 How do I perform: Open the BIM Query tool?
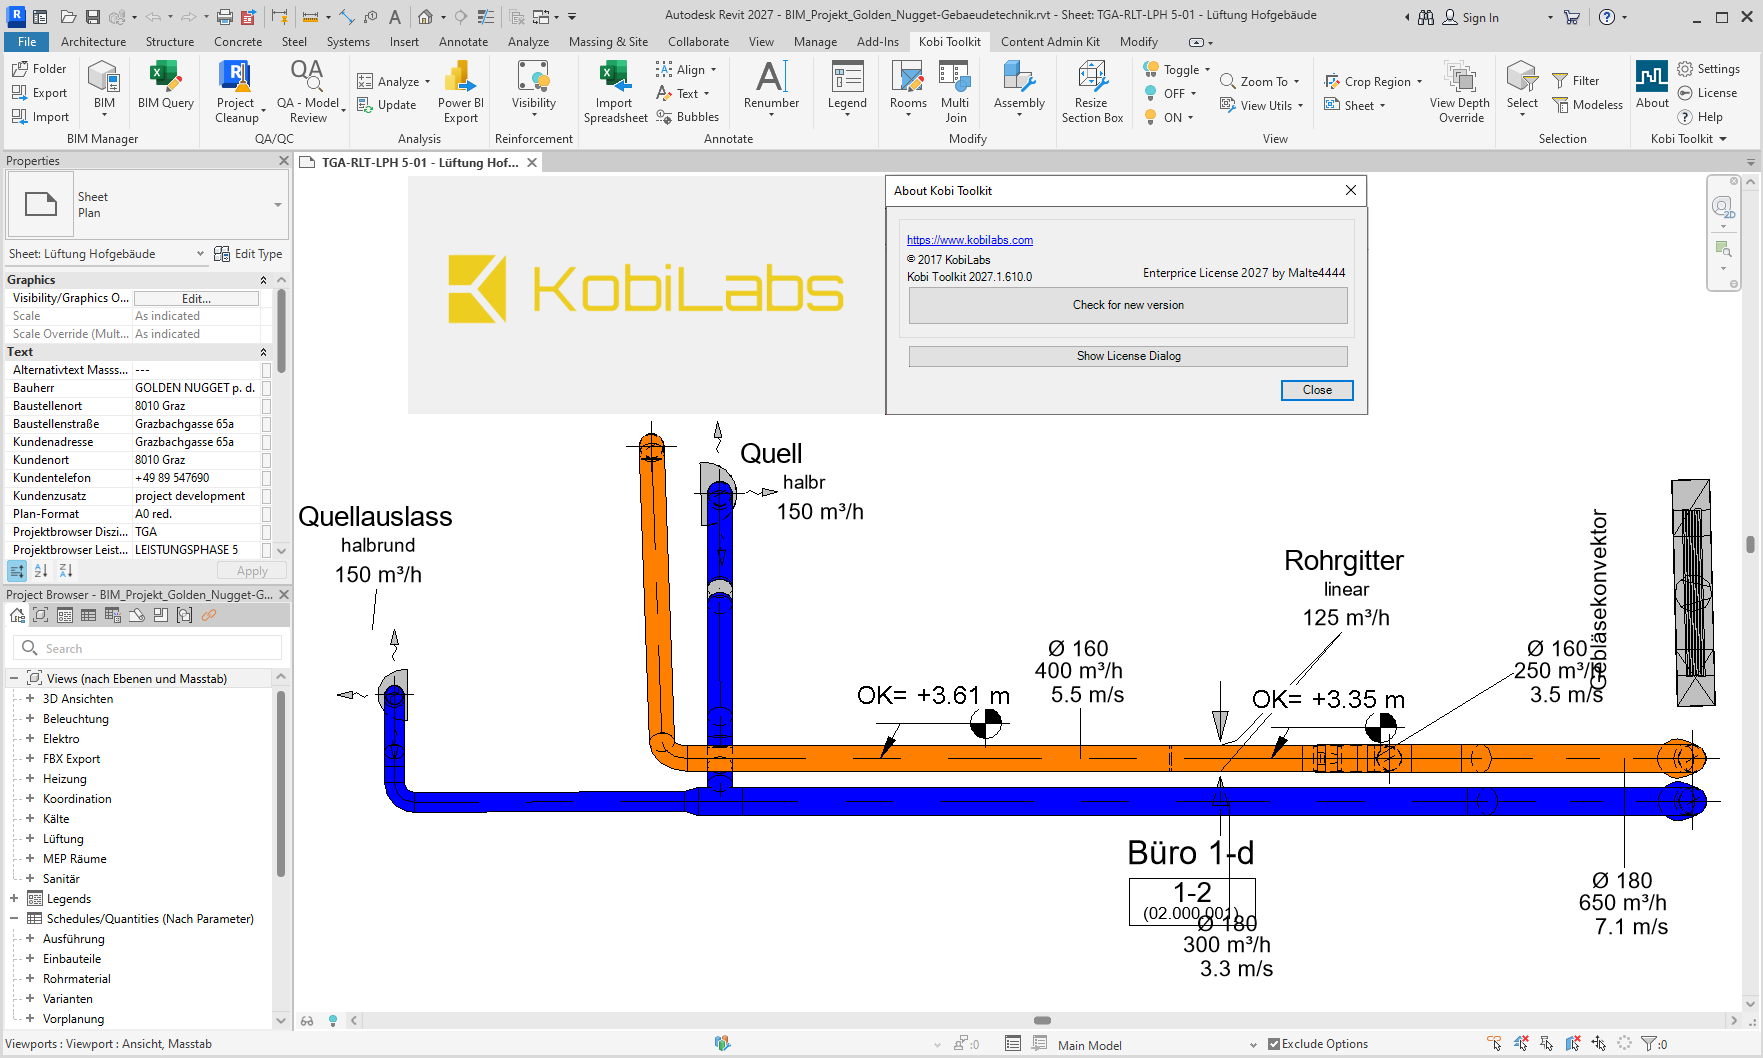165,85
